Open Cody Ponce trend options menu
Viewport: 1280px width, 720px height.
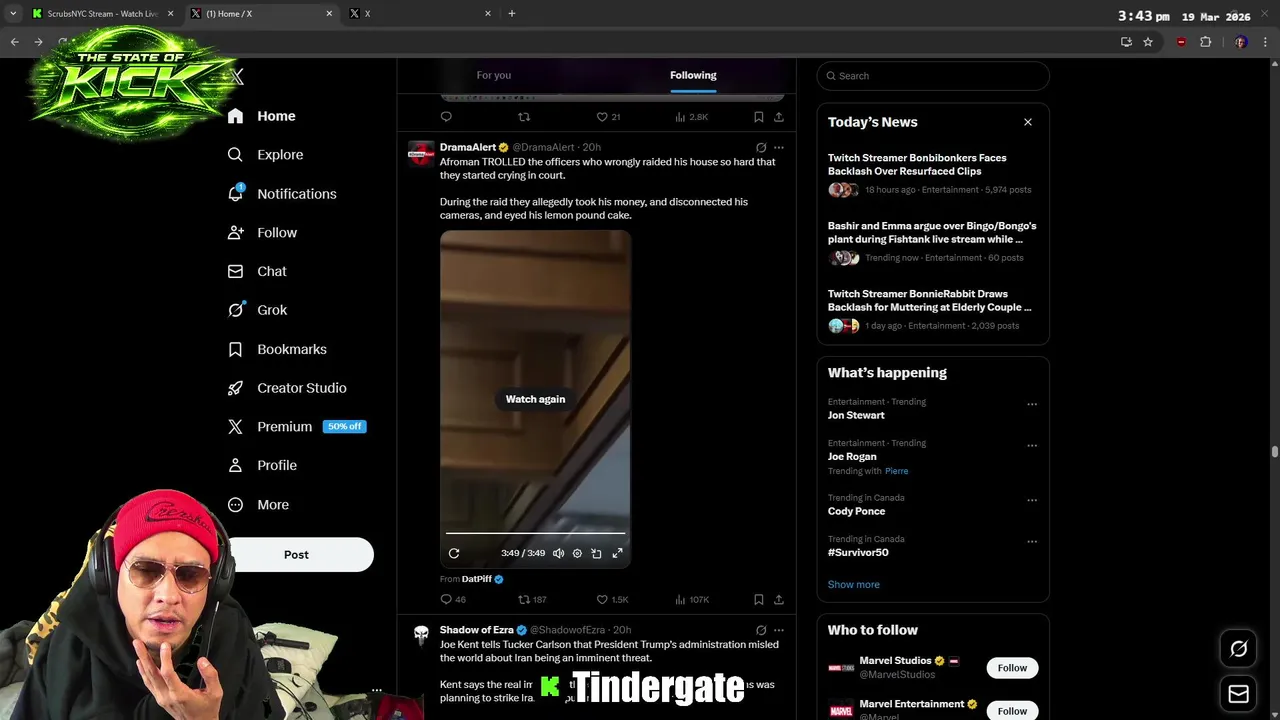pyautogui.click(x=1032, y=500)
